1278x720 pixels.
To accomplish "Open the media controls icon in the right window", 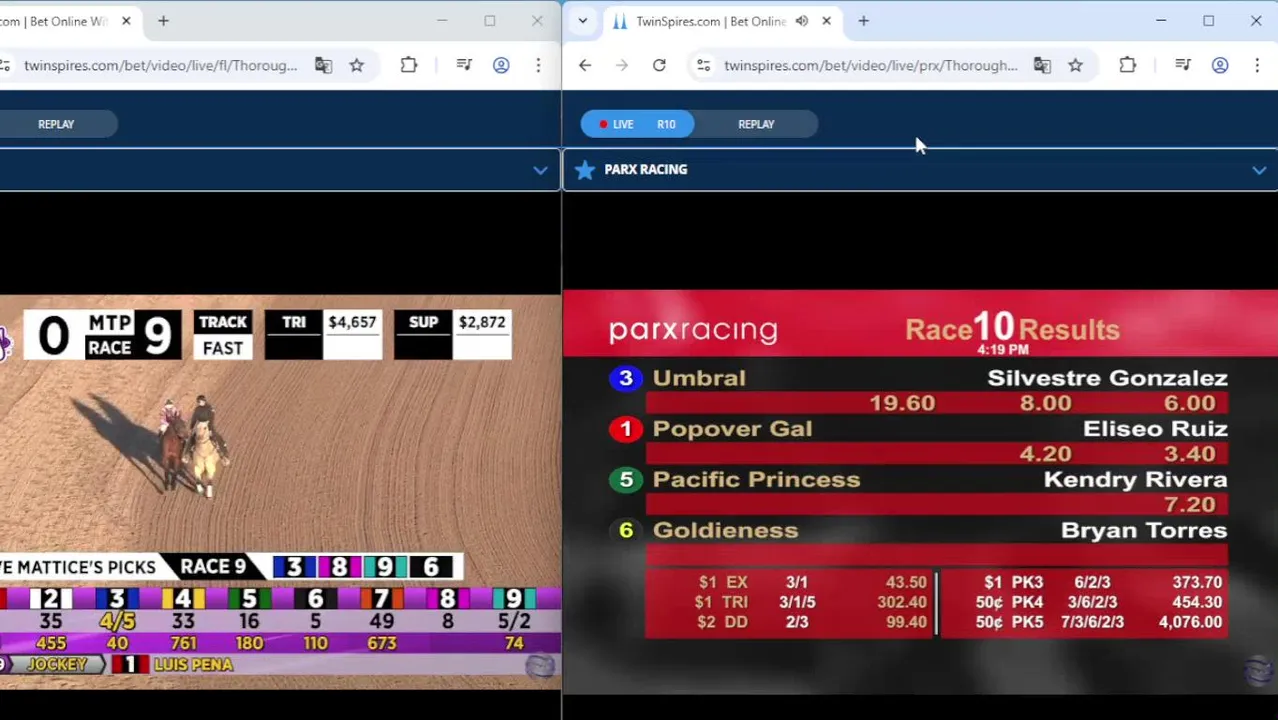I will (x=1183, y=65).
